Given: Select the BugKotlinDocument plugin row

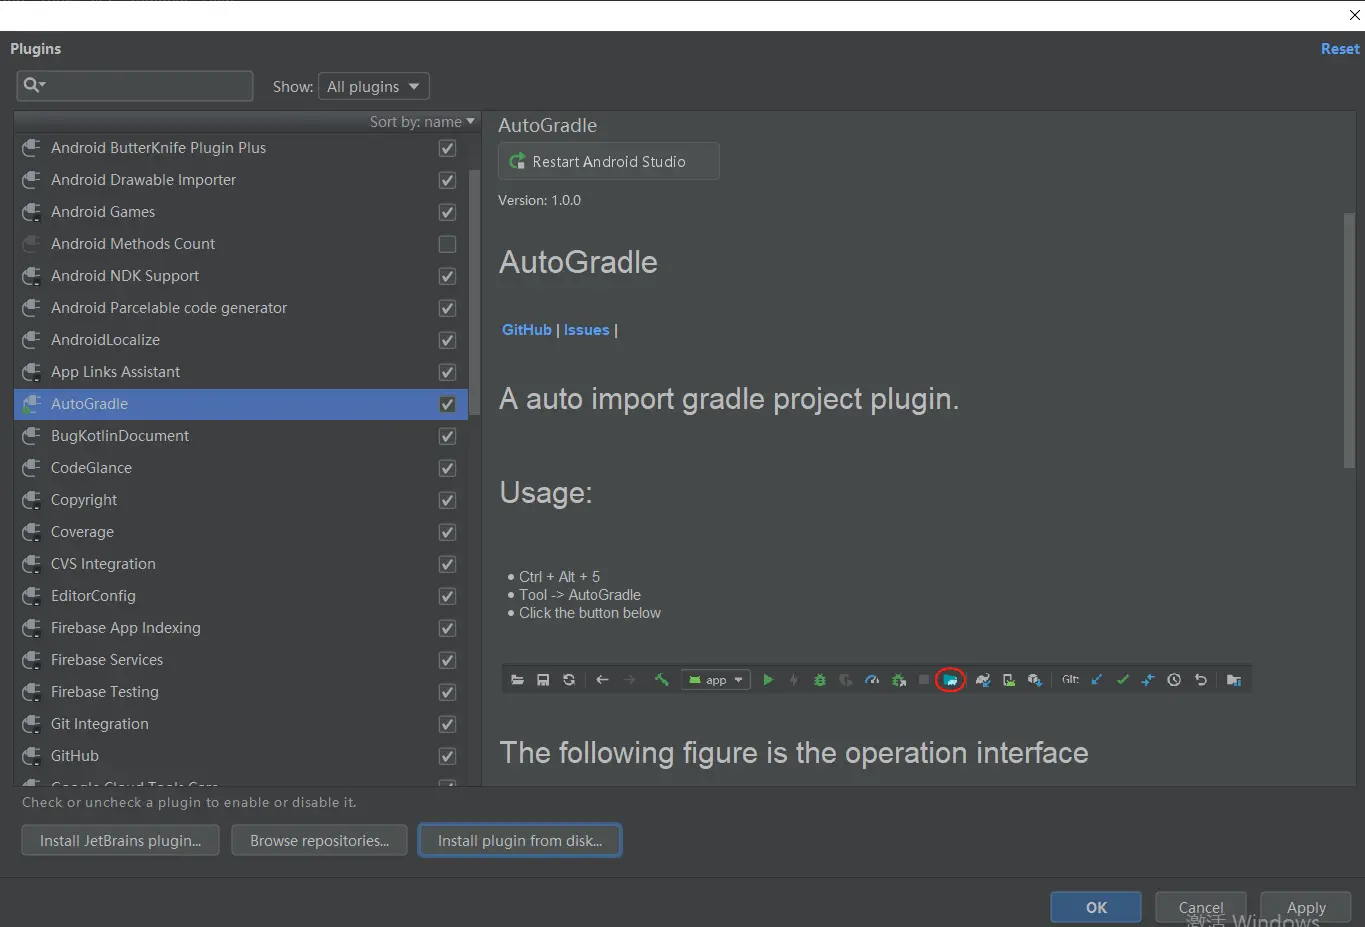Looking at the screenshot, I should click(x=241, y=436).
